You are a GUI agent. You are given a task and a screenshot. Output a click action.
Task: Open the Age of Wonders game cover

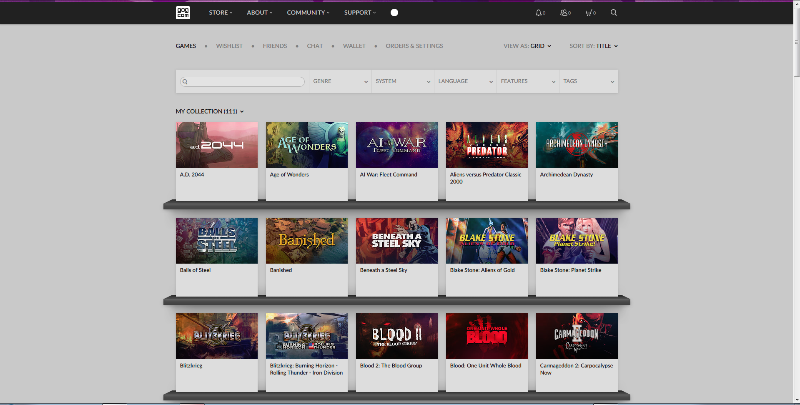[x=307, y=145]
